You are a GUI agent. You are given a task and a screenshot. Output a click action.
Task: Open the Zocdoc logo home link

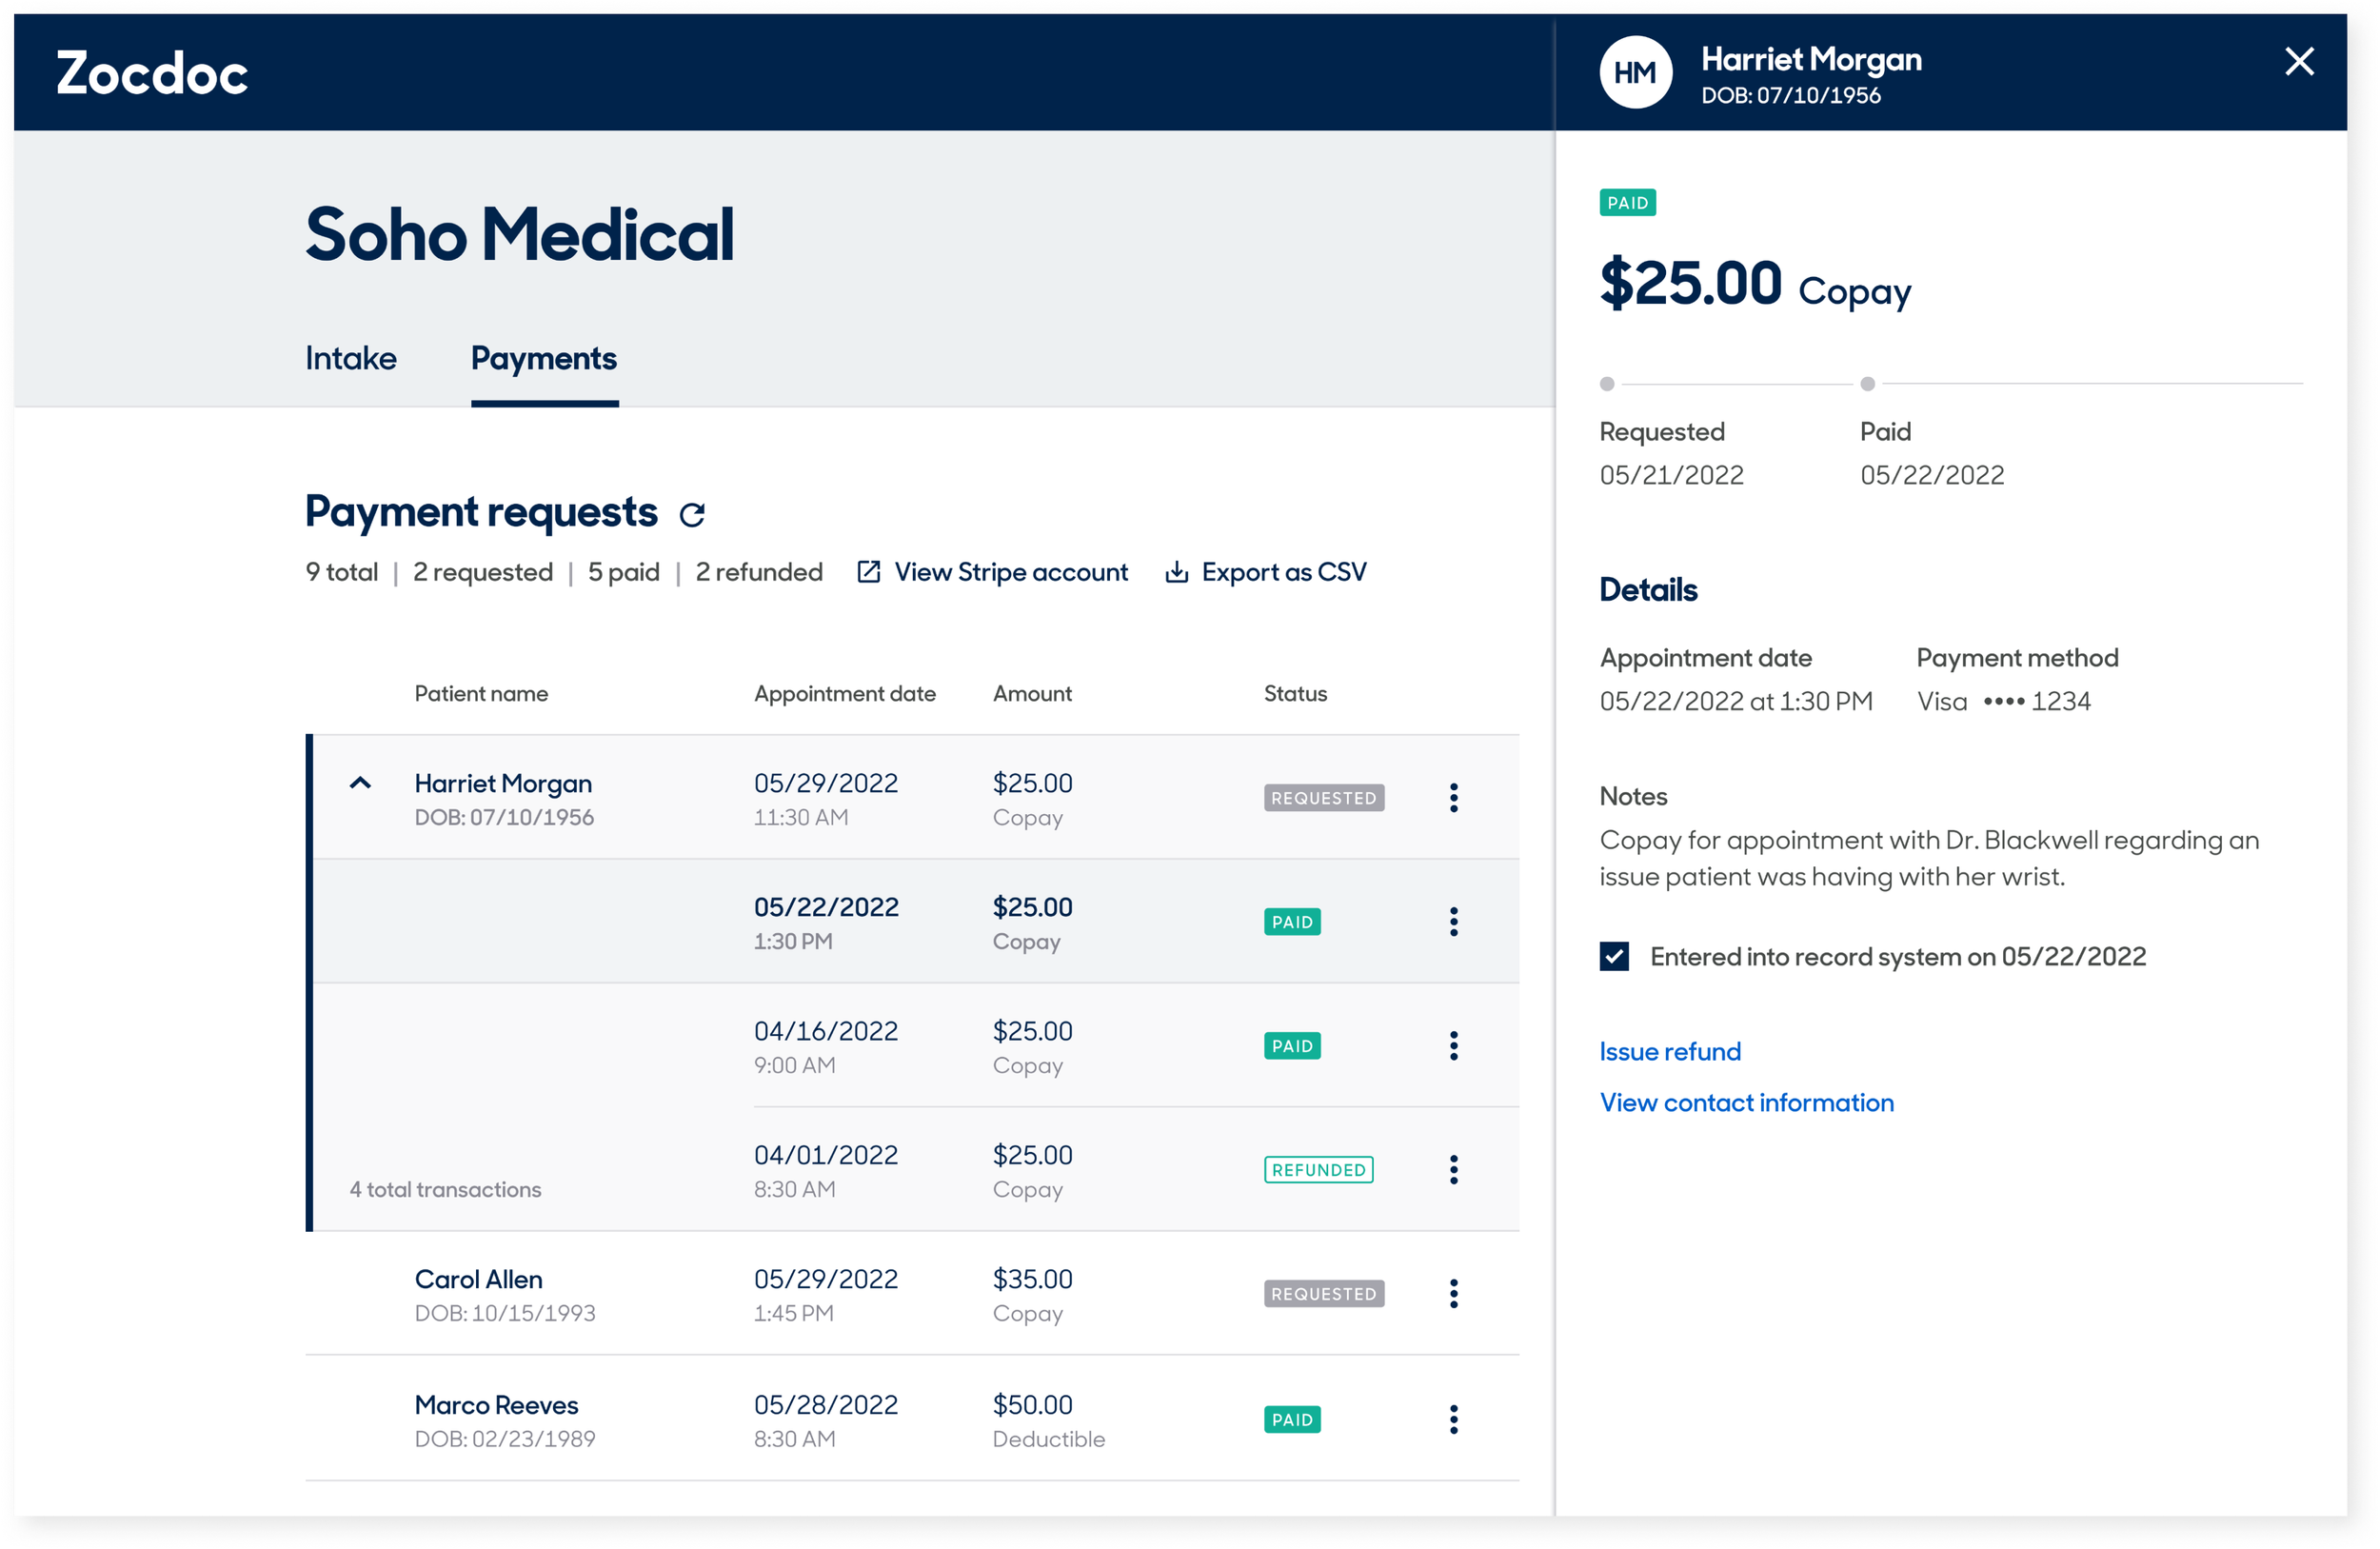pos(152,74)
